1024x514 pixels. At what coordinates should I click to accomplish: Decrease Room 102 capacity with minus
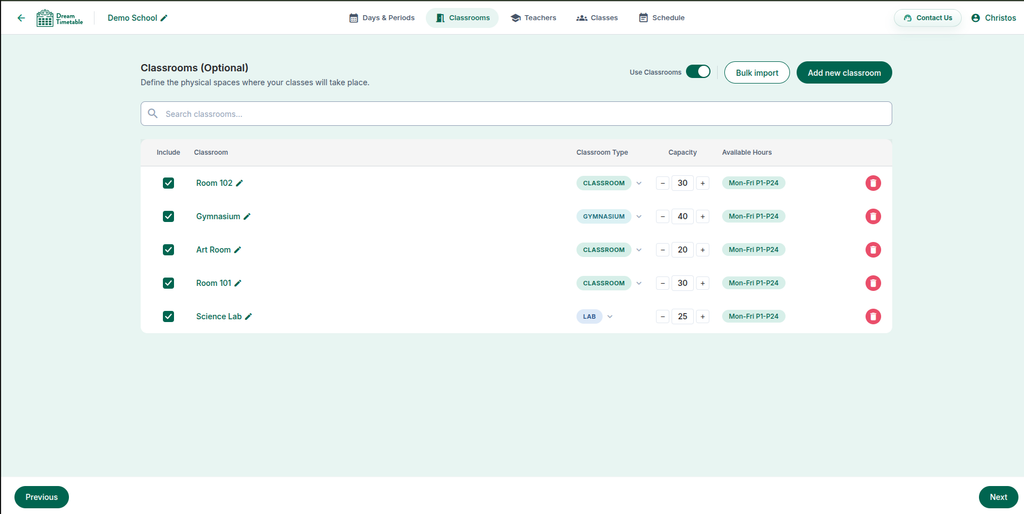(x=662, y=184)
